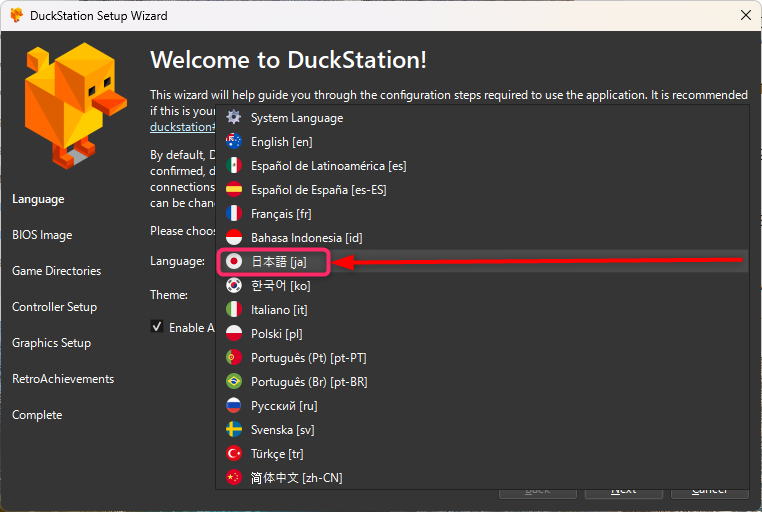Click the Cancel button
Image resolution: width=762 pixels, height=512 pixels.
(709, 490)
